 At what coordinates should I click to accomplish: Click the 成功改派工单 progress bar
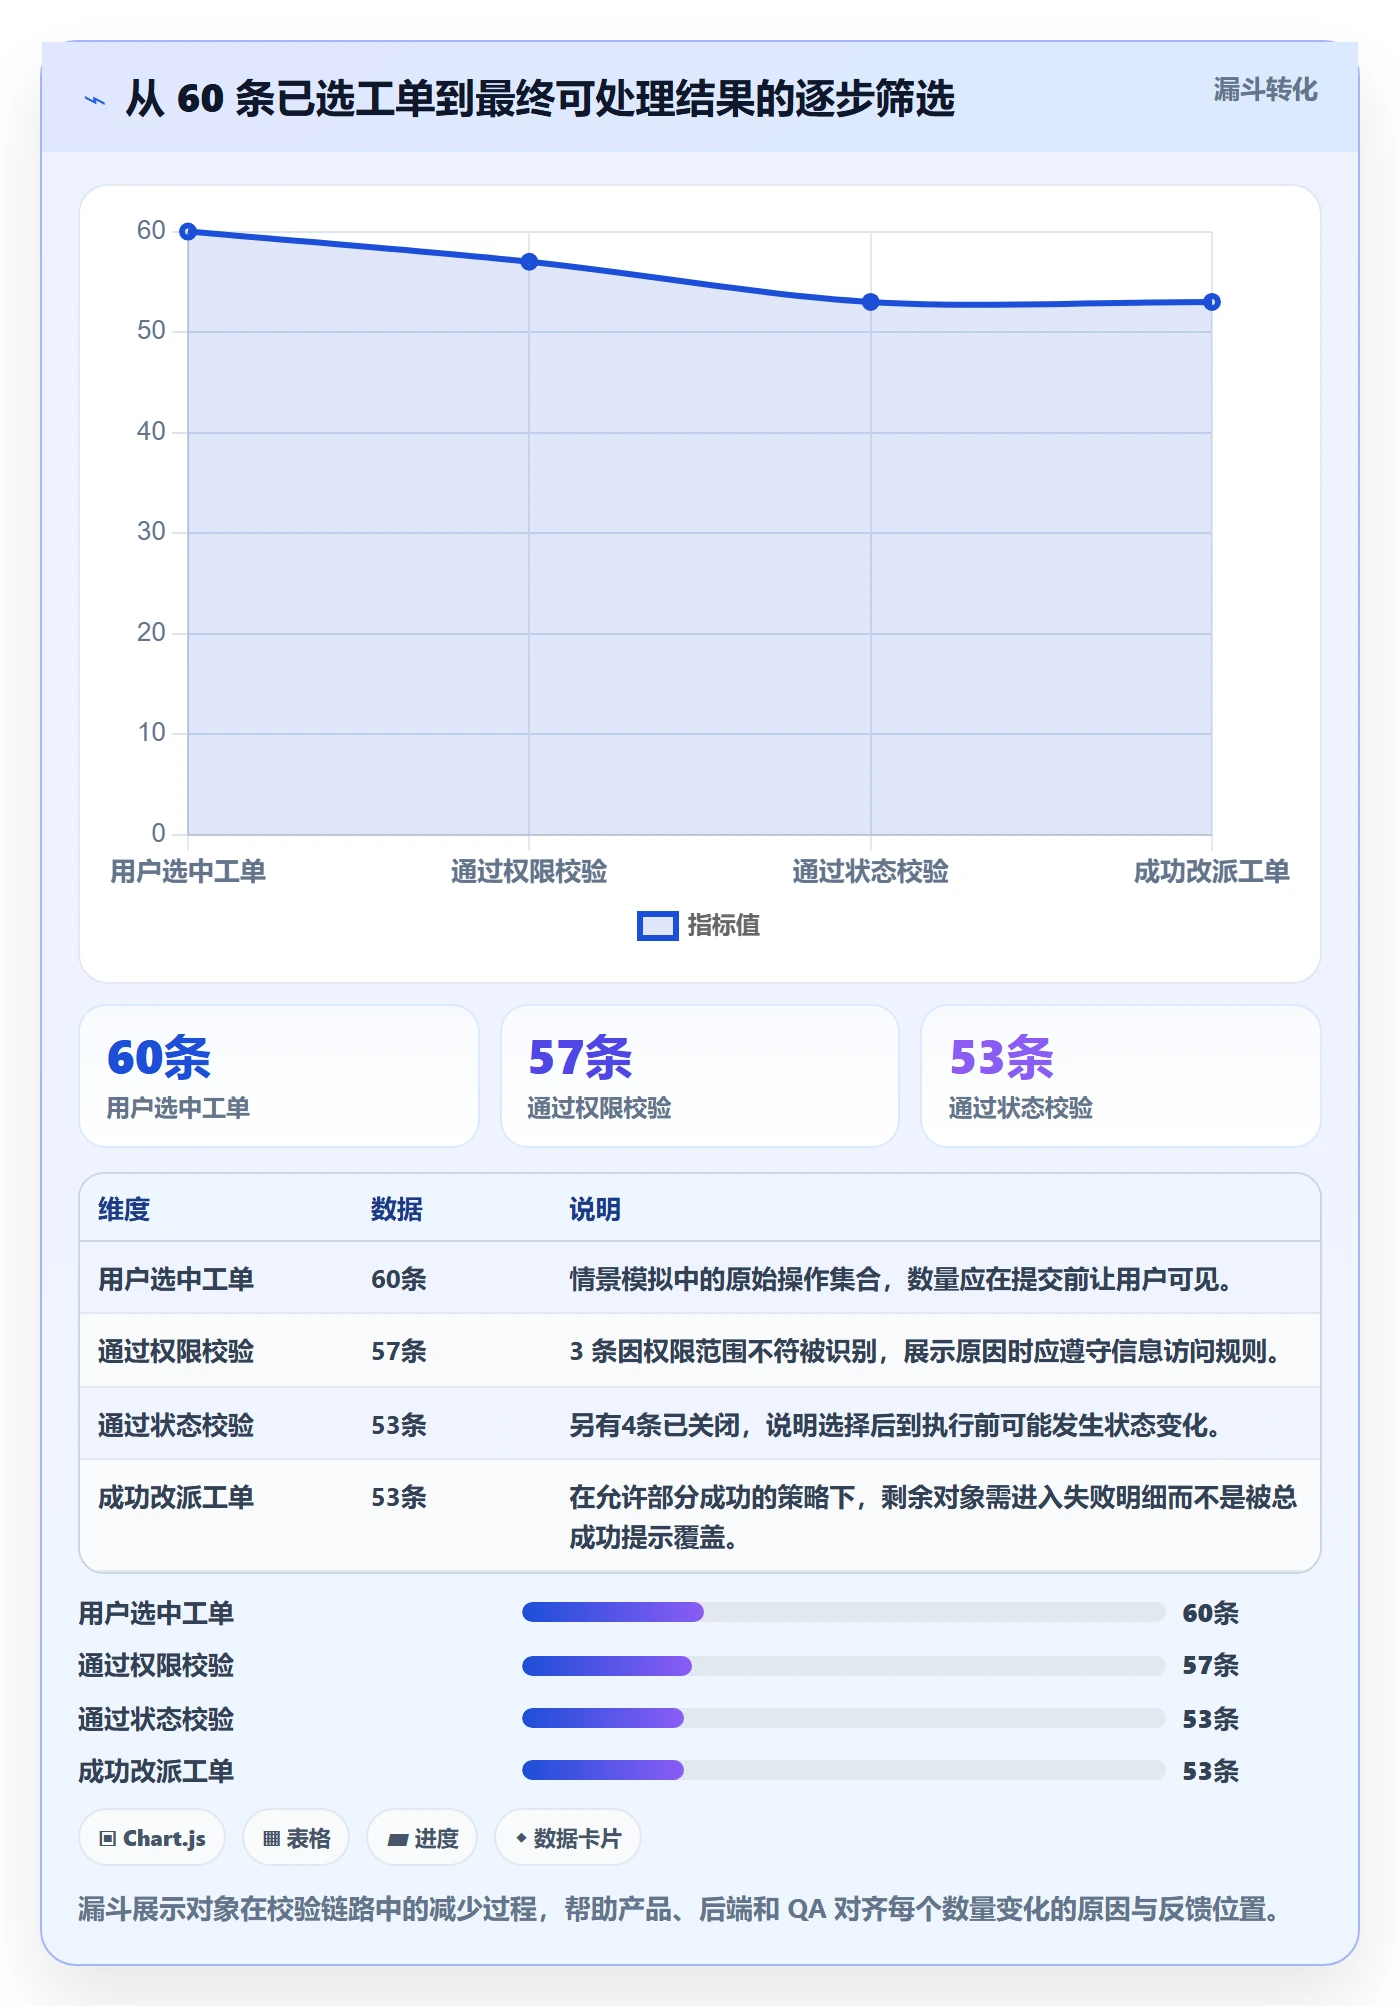click(844, 1770)
